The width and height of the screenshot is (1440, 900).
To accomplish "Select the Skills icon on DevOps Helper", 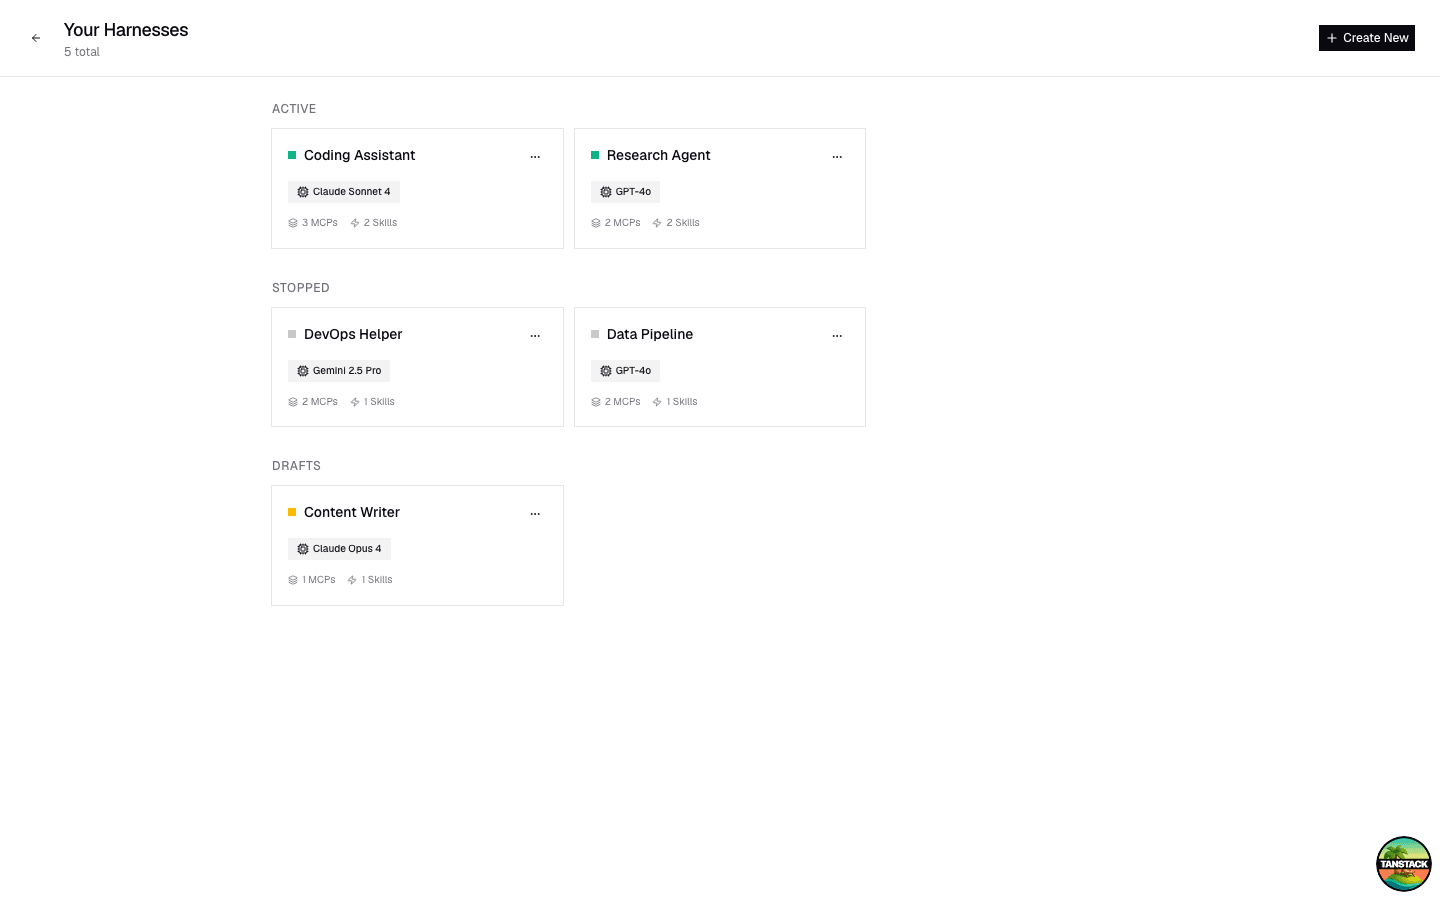I will [x=353, y=401].
